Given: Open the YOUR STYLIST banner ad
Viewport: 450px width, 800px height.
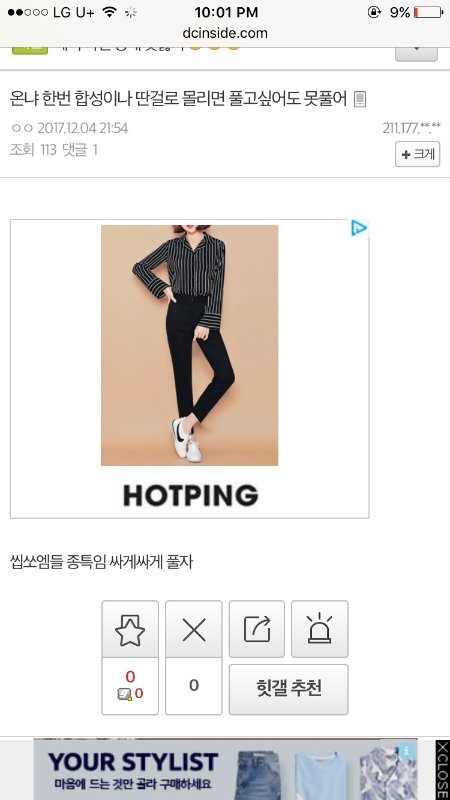Looking at the screenshot, I should [226, 769].
